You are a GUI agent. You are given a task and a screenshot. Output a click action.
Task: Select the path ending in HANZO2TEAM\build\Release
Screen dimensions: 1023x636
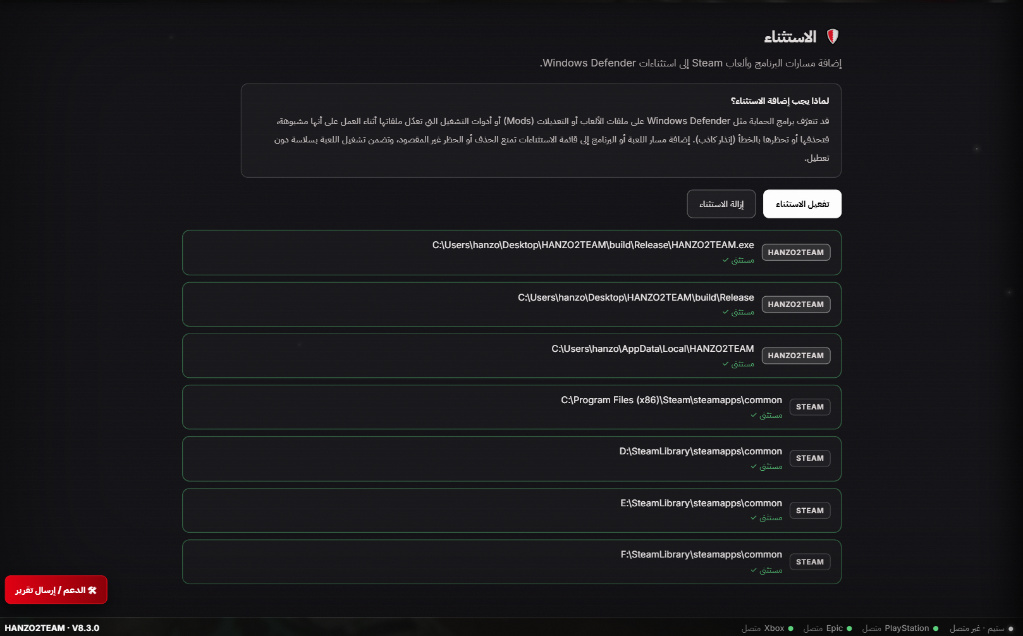tap(635, 297)
